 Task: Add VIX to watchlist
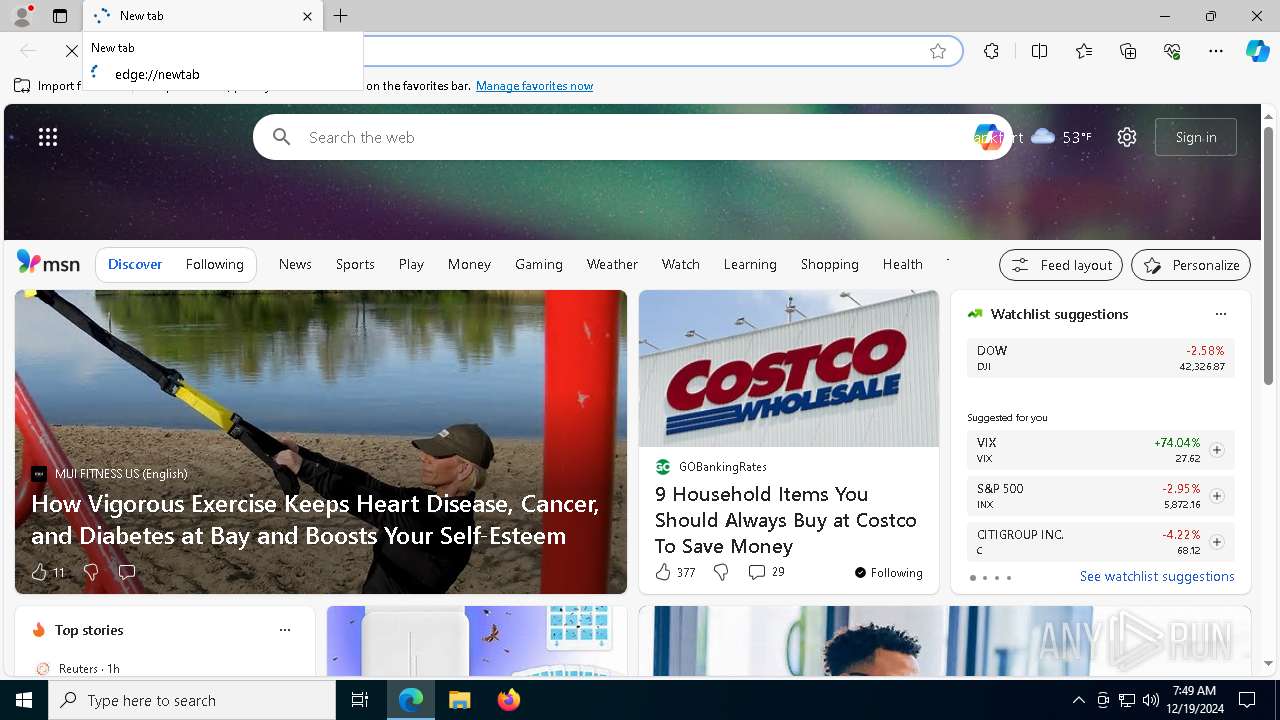1216,450
